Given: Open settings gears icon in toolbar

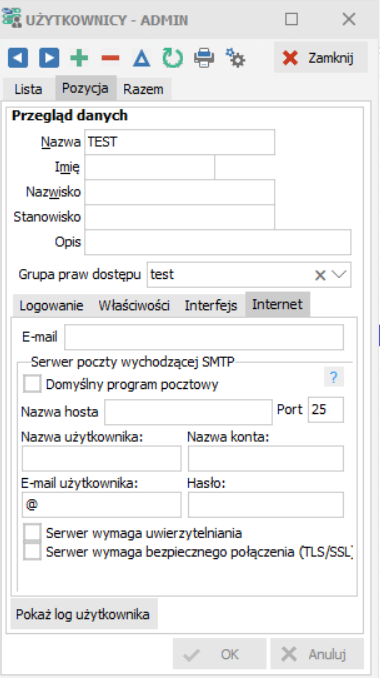Looking at the screenshot, I should [236, 58].
